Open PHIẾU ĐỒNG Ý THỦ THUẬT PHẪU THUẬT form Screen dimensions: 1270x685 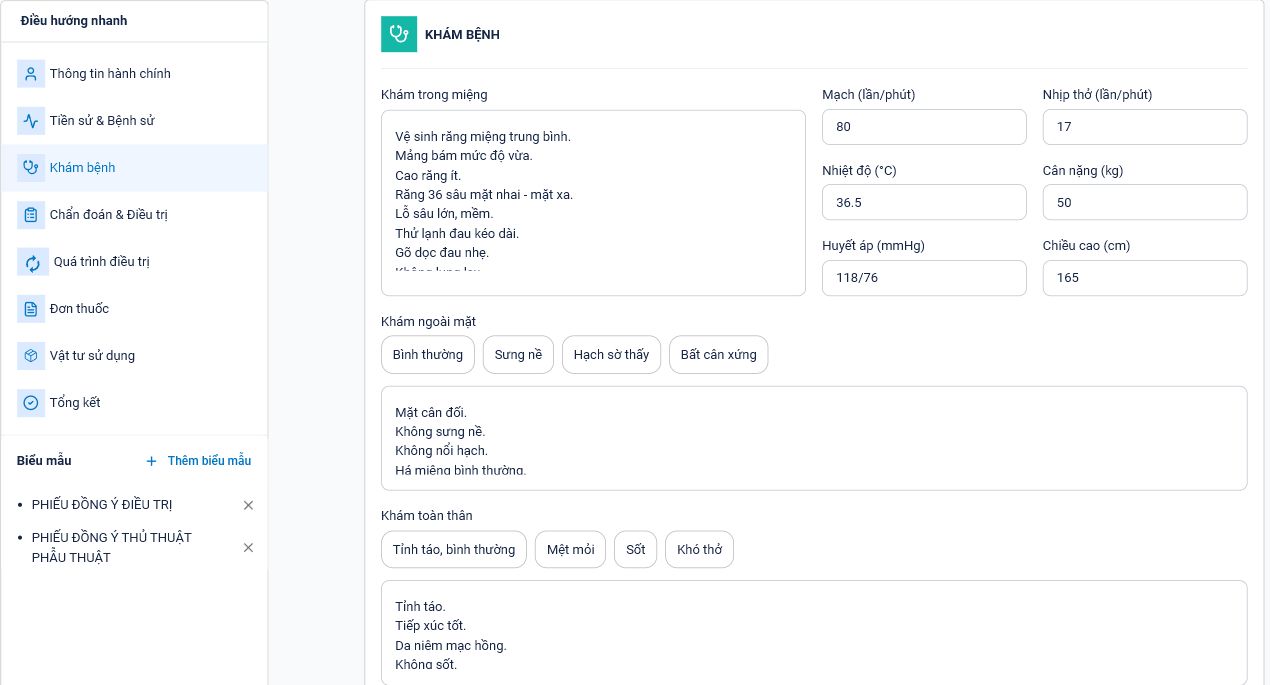coord(112,547)
